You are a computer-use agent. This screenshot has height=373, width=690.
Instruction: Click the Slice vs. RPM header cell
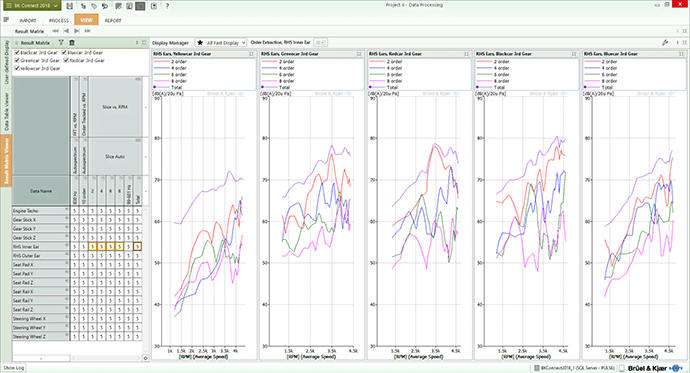tap(115, 107)
